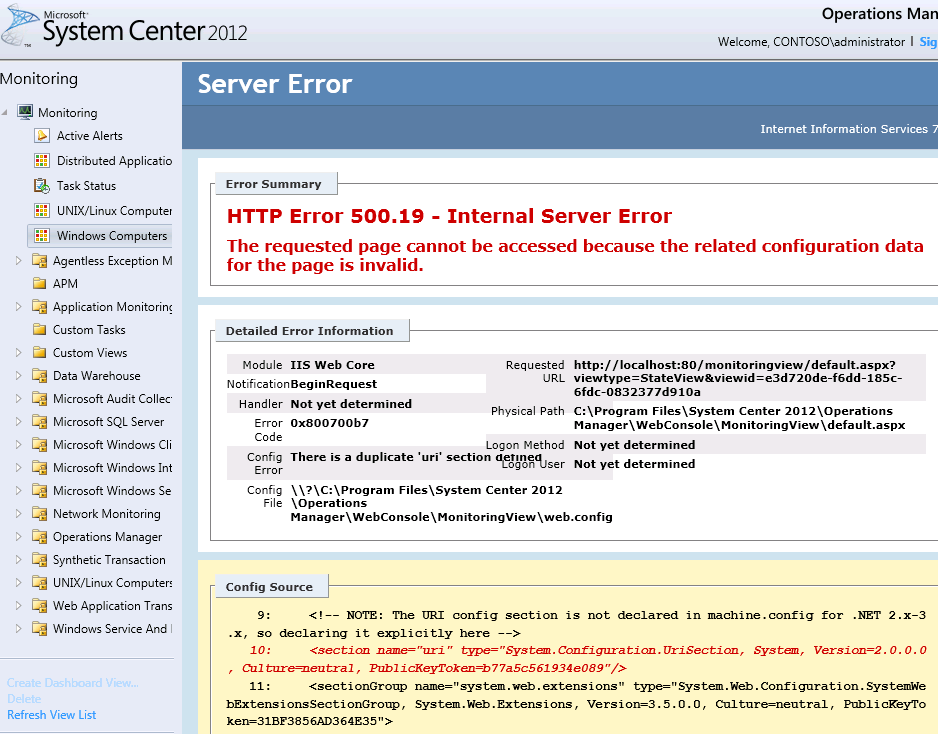The image size is (938, 734).
Task: Select the Microsoft SQL Server folder icon
Action: [x=39, y=422]
